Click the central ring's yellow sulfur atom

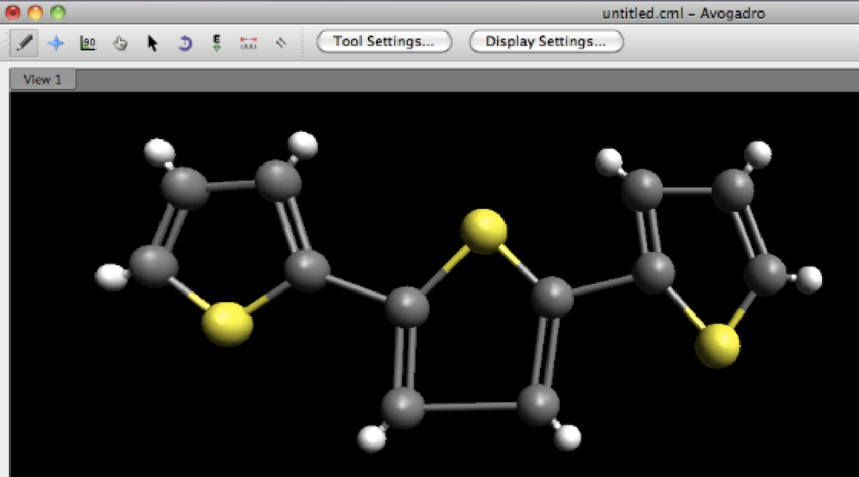(485, 230)
